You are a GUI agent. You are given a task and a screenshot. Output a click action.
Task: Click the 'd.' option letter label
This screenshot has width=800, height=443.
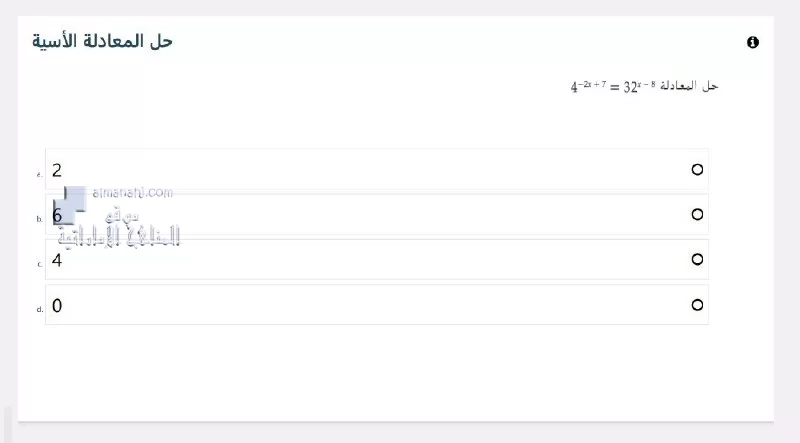coord(39,309)
